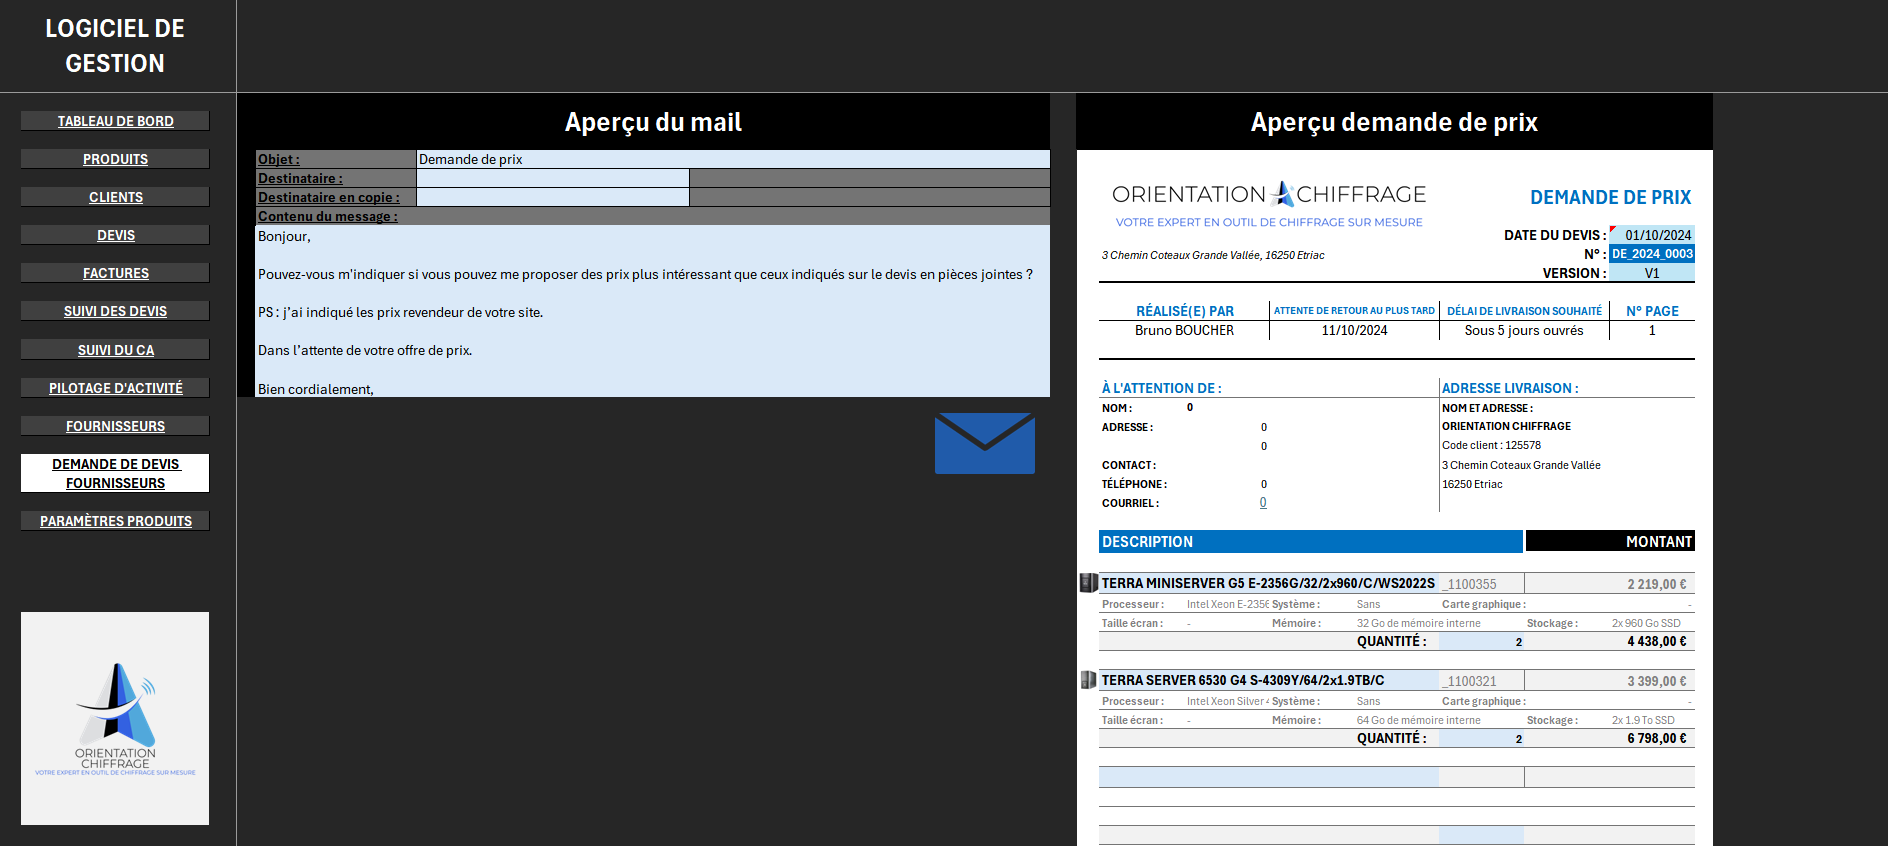Click the Destinataire input field
This screenshot has height=846, width=1888.
553,178
